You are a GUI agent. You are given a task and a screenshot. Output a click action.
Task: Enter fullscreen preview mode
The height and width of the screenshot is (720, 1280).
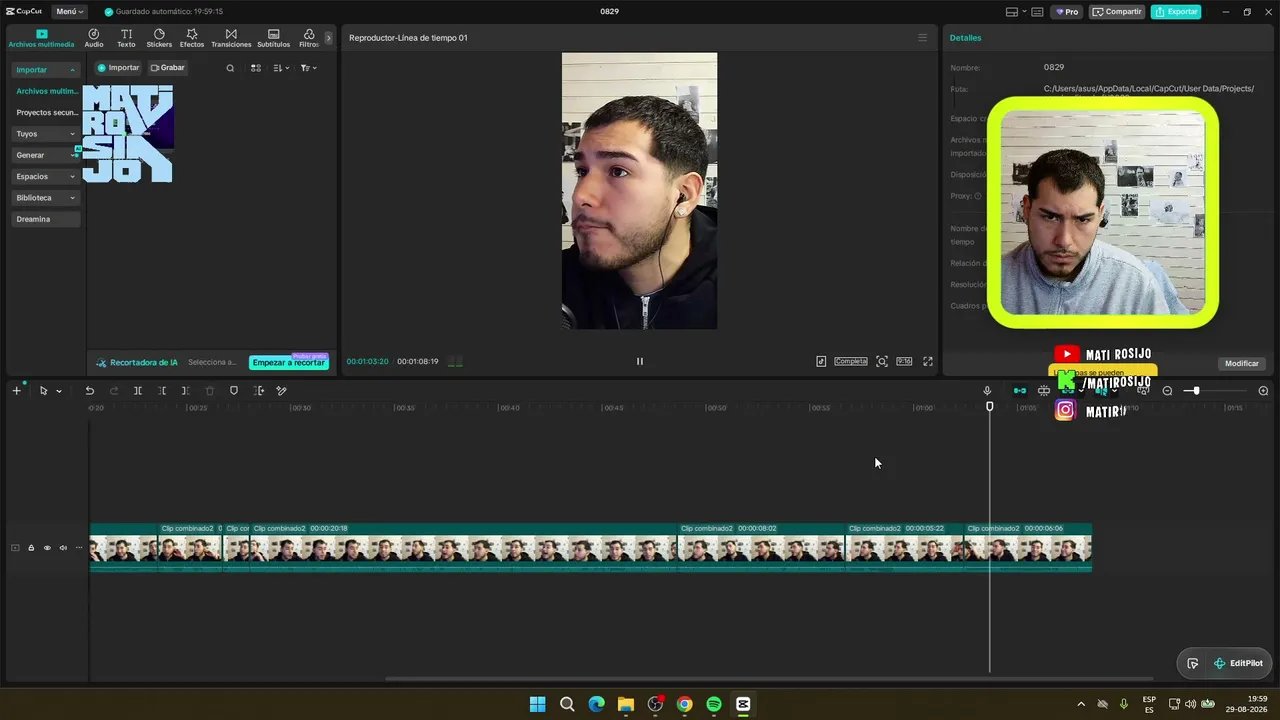928,361
